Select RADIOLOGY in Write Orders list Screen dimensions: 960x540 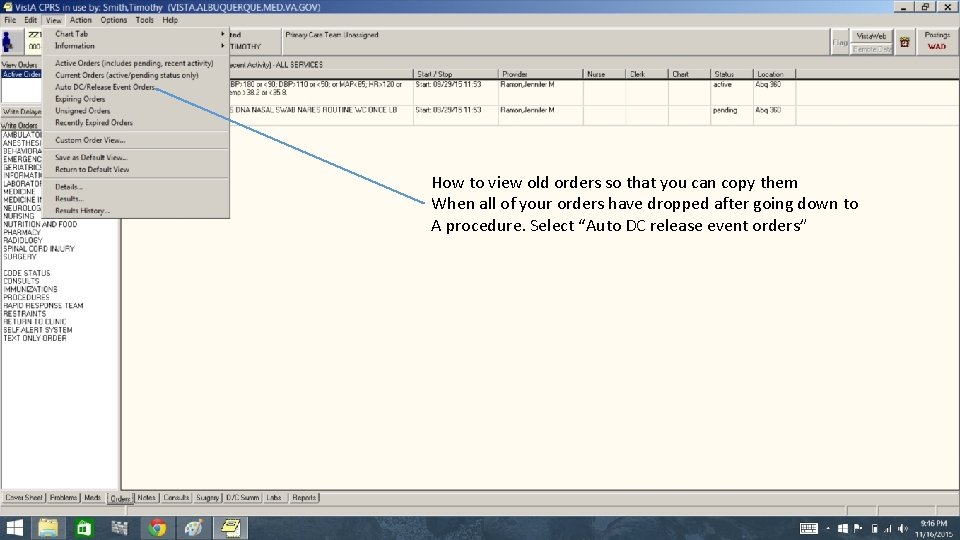(x=23, y=241)
